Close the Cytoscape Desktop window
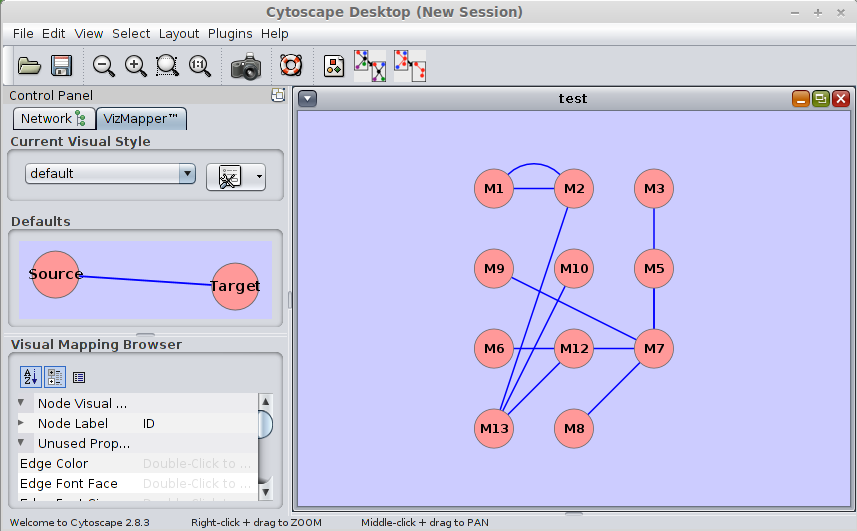The image size is (857, 531). (841, 13)
